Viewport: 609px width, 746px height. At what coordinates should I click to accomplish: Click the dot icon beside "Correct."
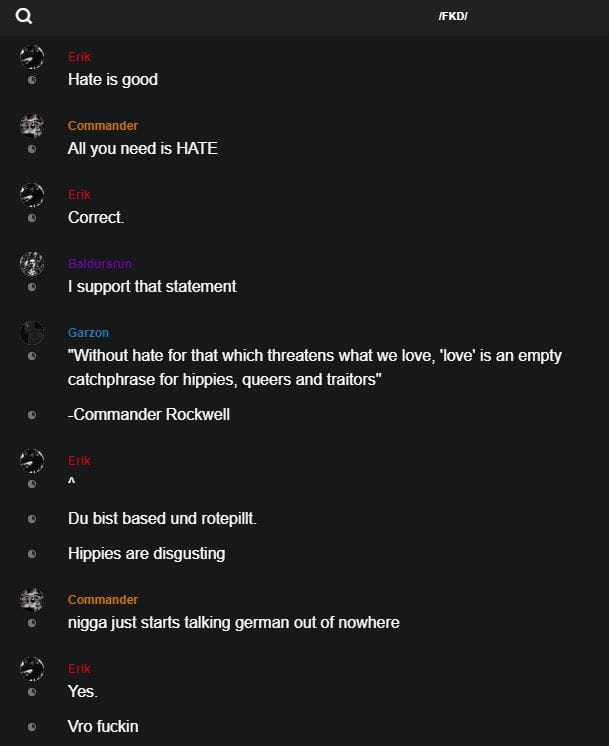32,217
